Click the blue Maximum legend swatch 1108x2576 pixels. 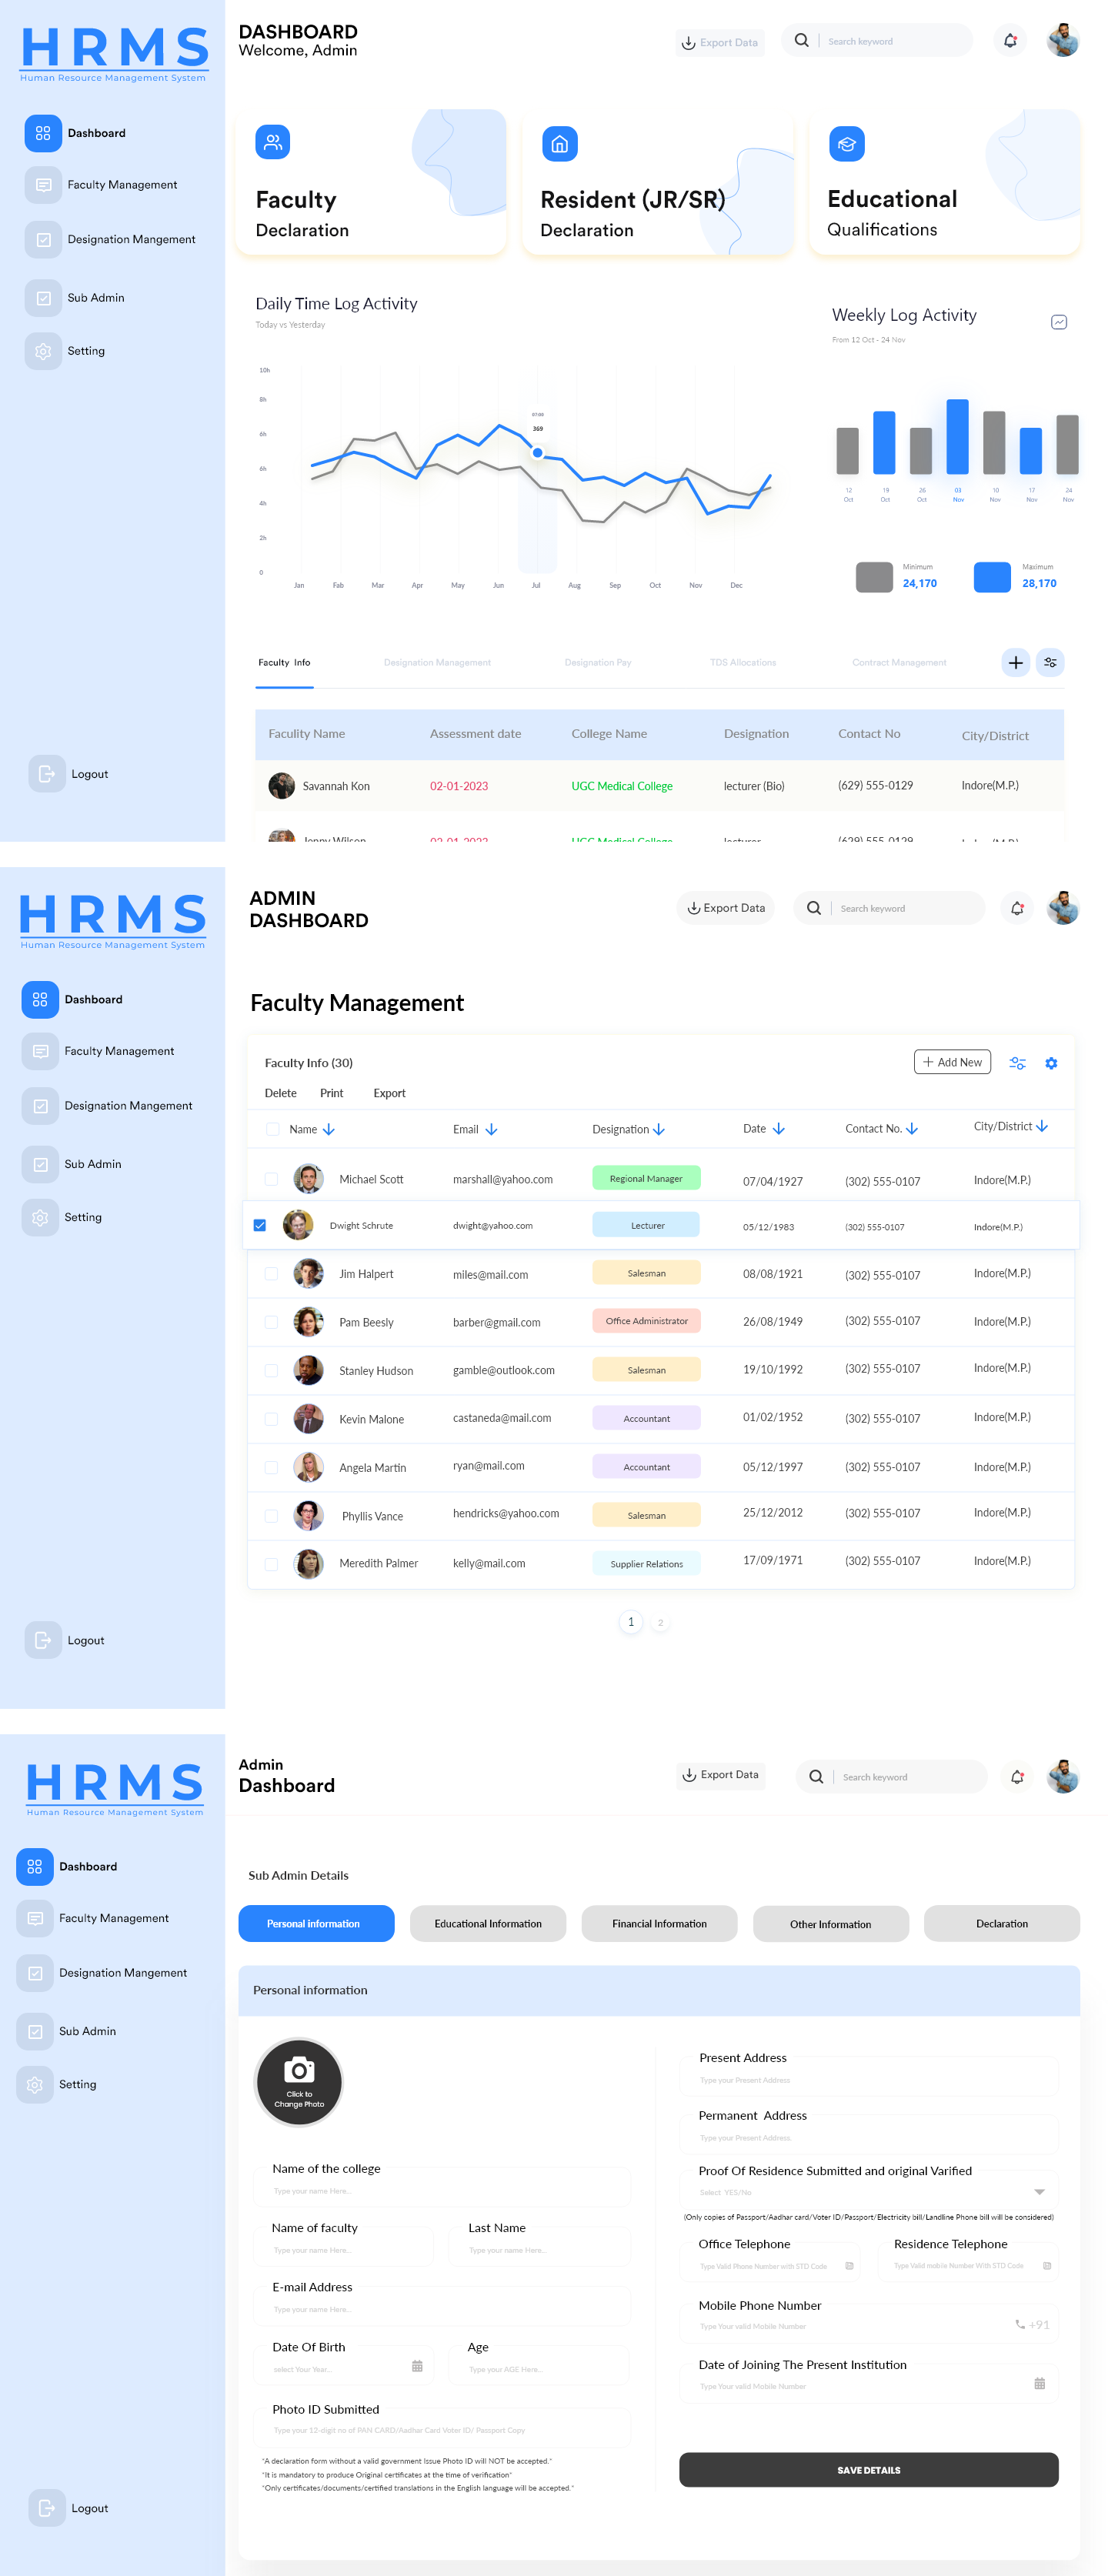coord(992,577)
